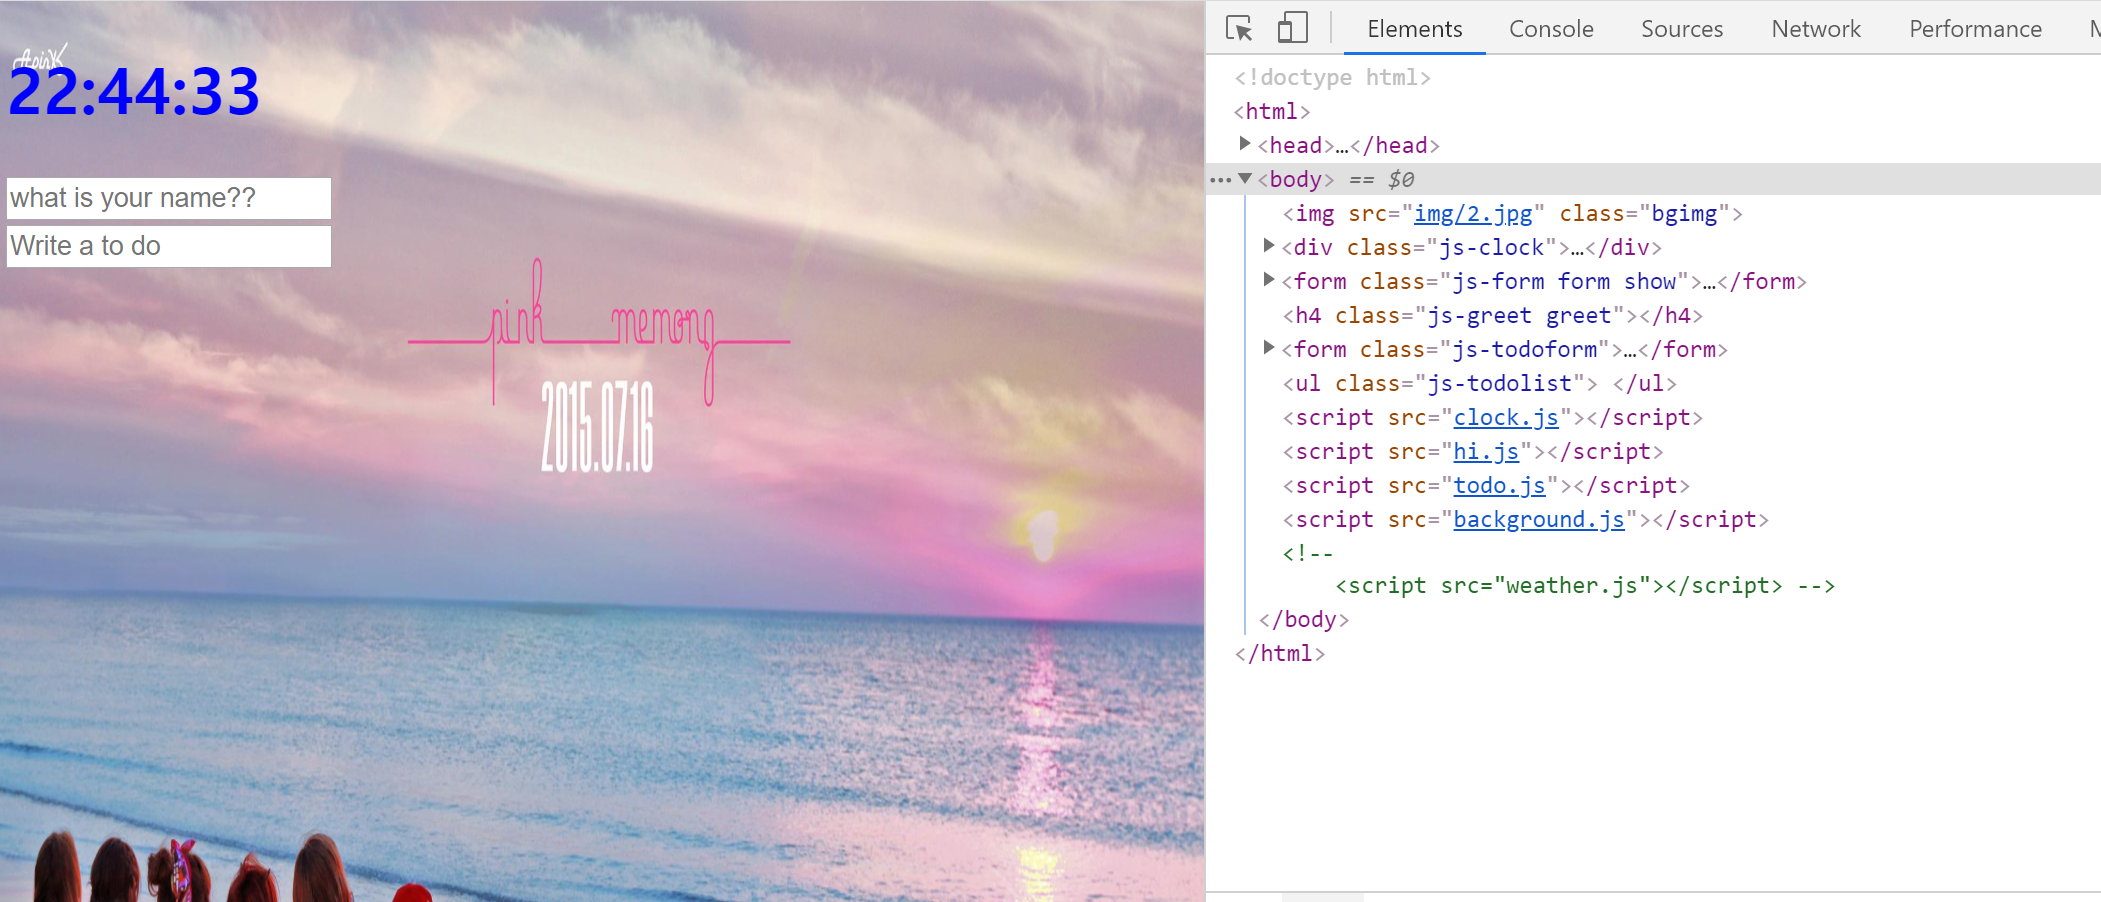This screenshot has height=902, width=2101.
Task: Follow the img/2.jpg source link
Action: [1473, 213]
